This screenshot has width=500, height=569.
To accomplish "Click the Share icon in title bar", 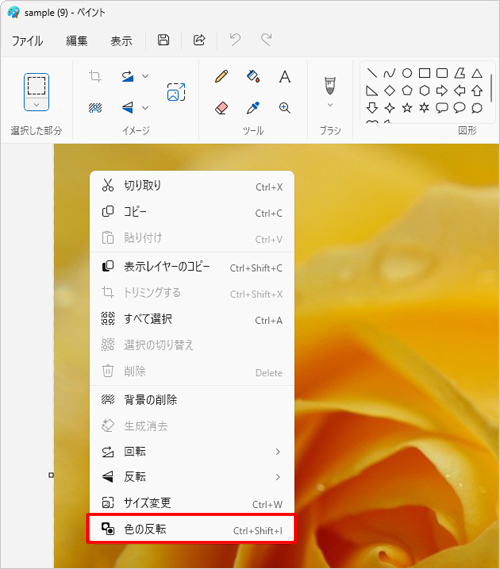I will (199, 40).
